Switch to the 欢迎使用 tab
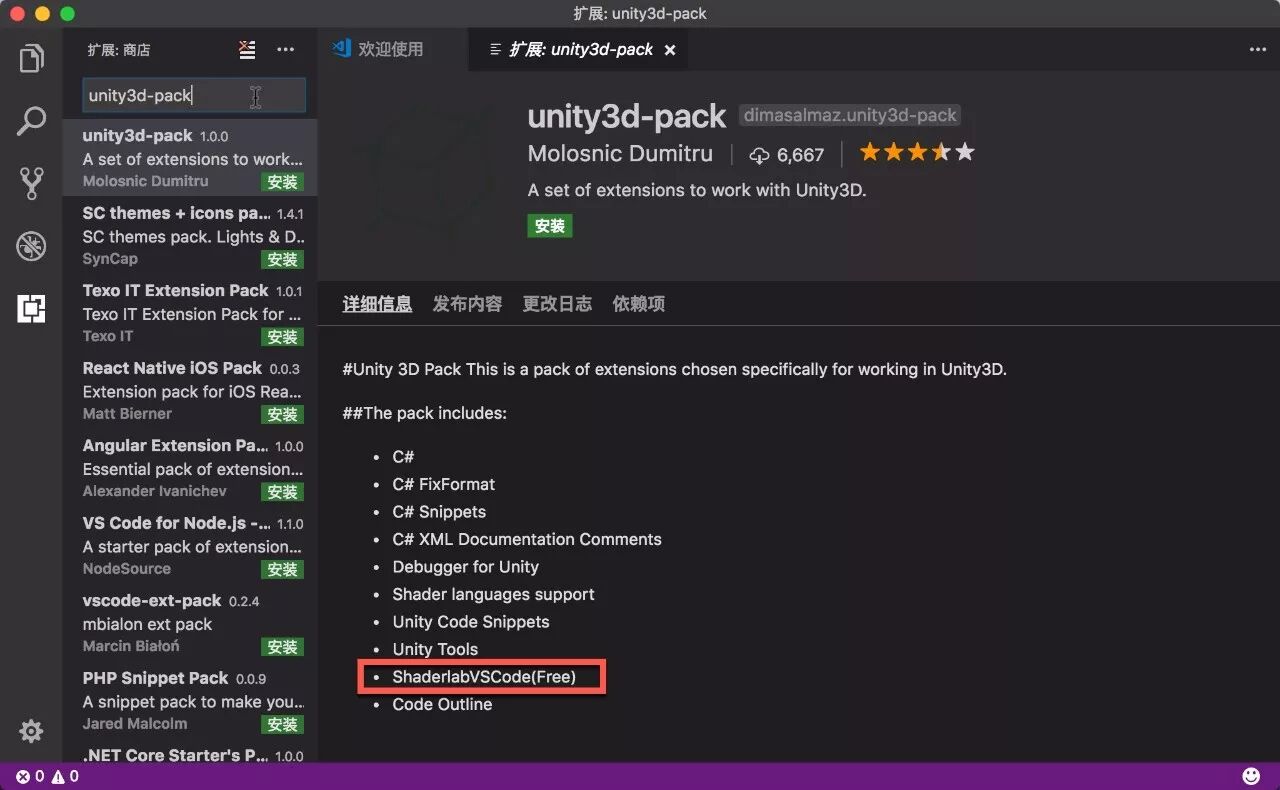This screenshot has width=1280, height=790. [x=391, y=49]
